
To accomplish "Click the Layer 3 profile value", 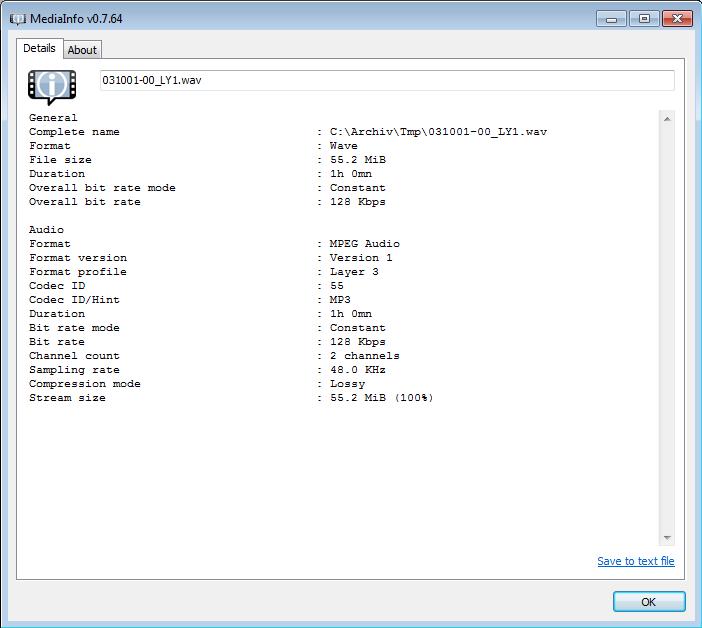I will click(x=354, y=271).
